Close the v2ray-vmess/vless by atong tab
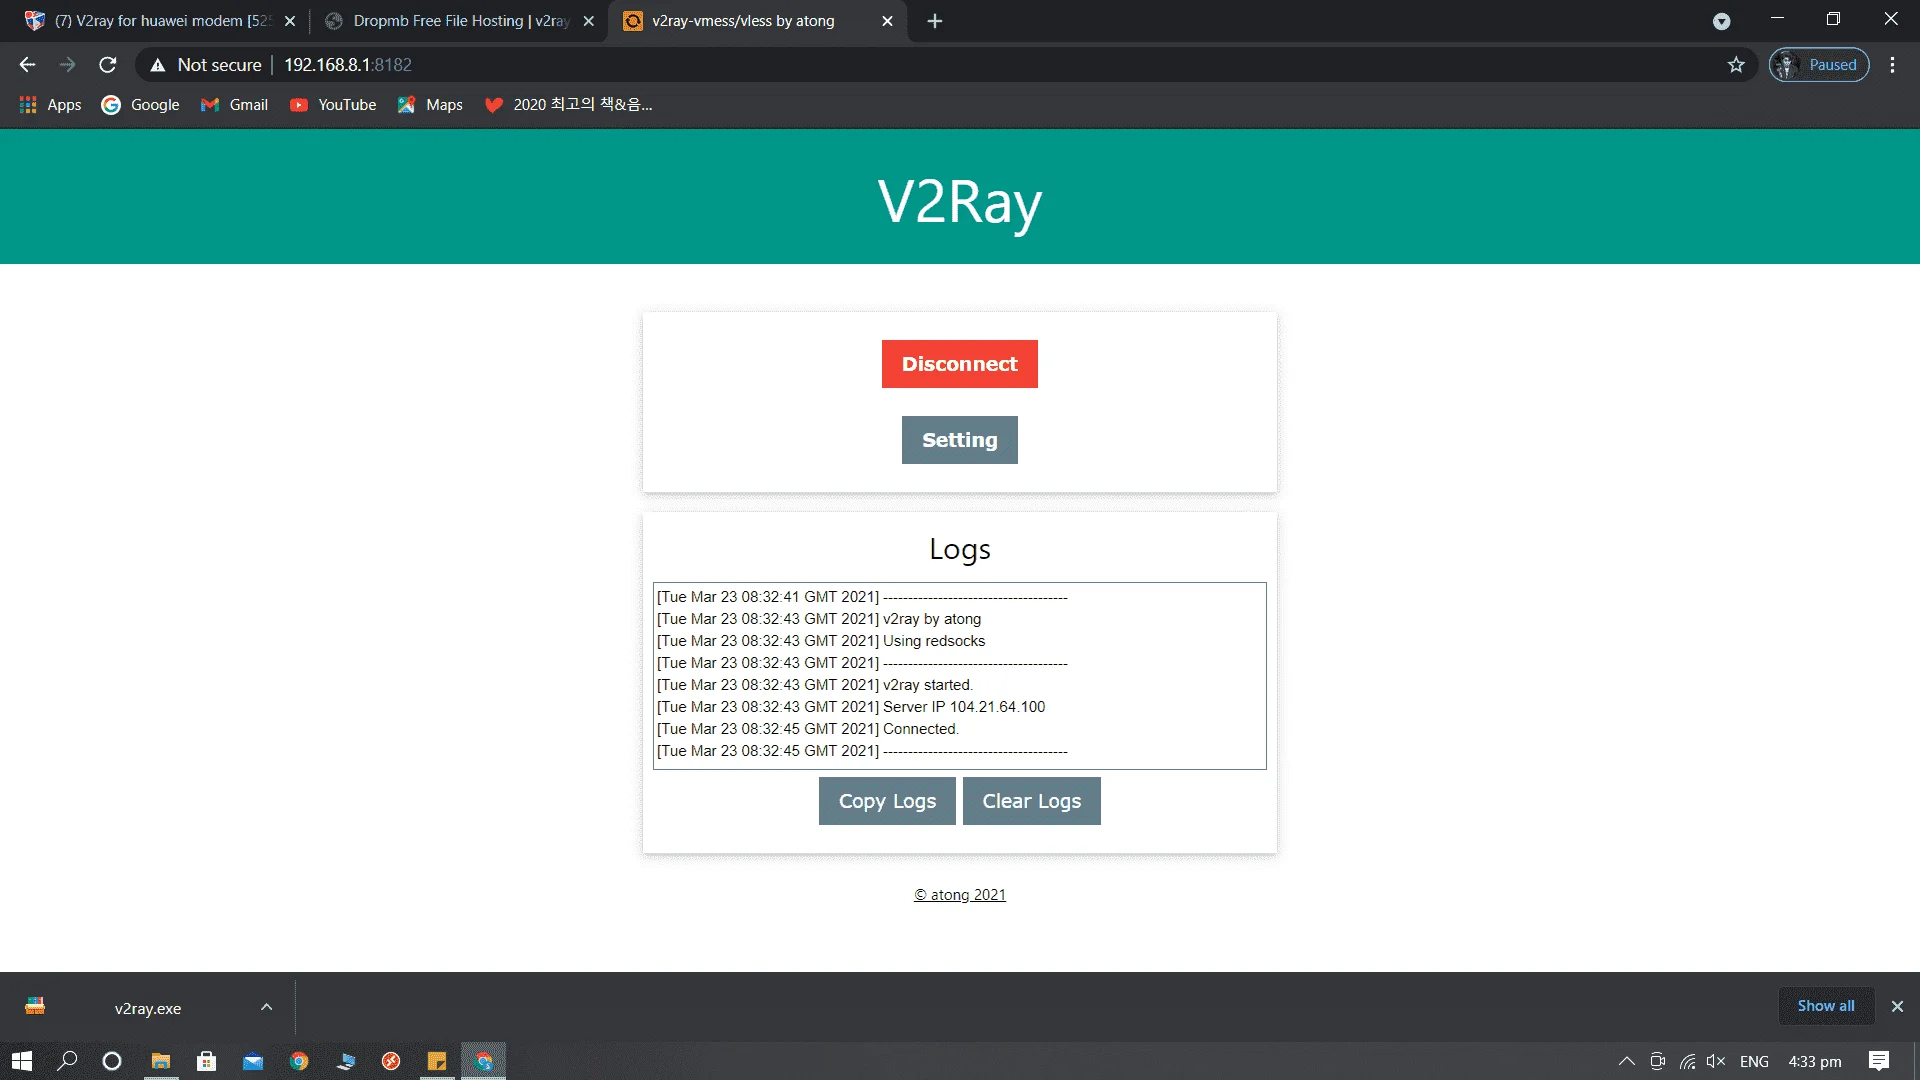The image size is (1920, 1080). [887, 21]
